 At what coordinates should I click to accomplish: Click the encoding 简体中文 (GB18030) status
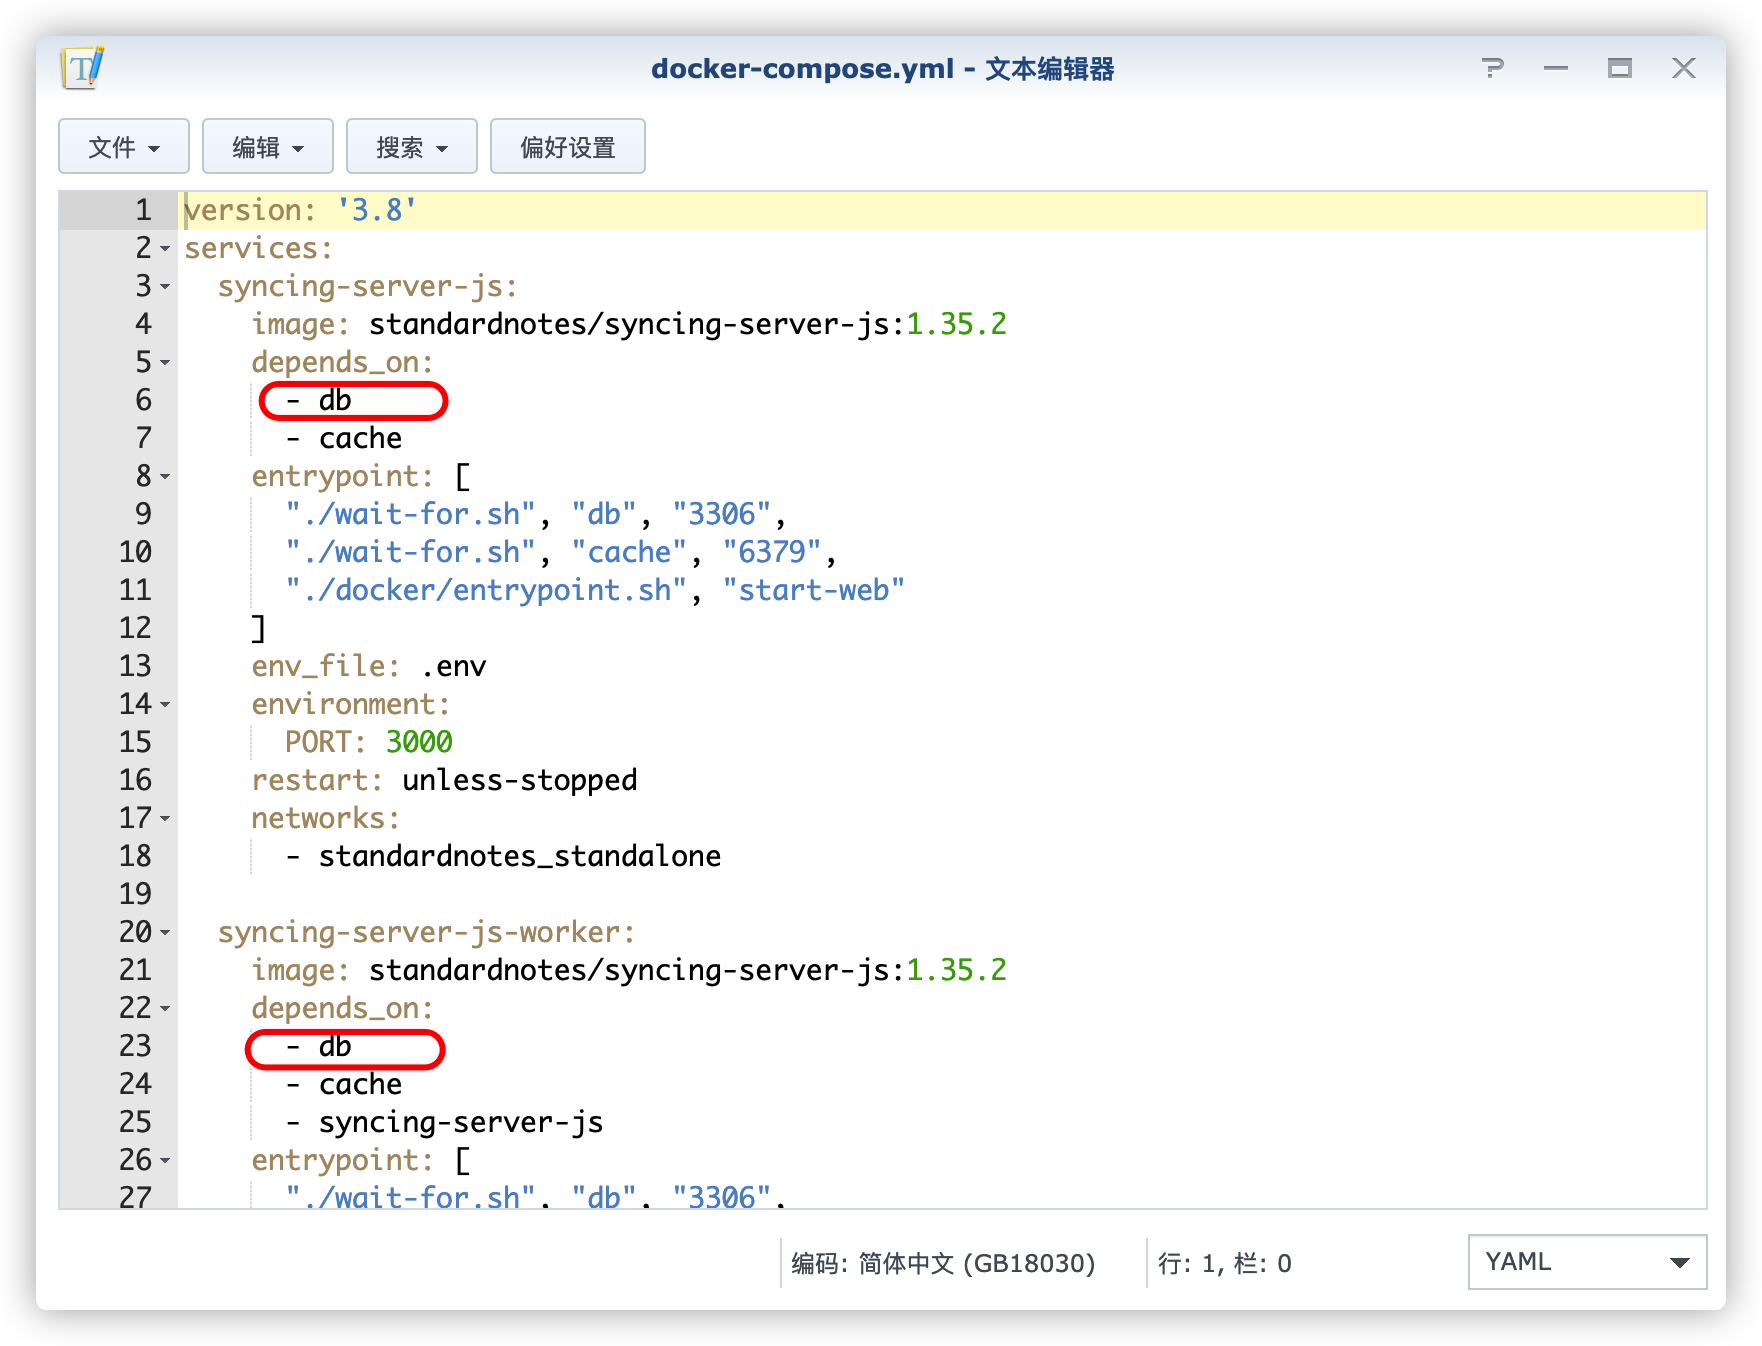pyautogui.click(x=943, y=1263)
